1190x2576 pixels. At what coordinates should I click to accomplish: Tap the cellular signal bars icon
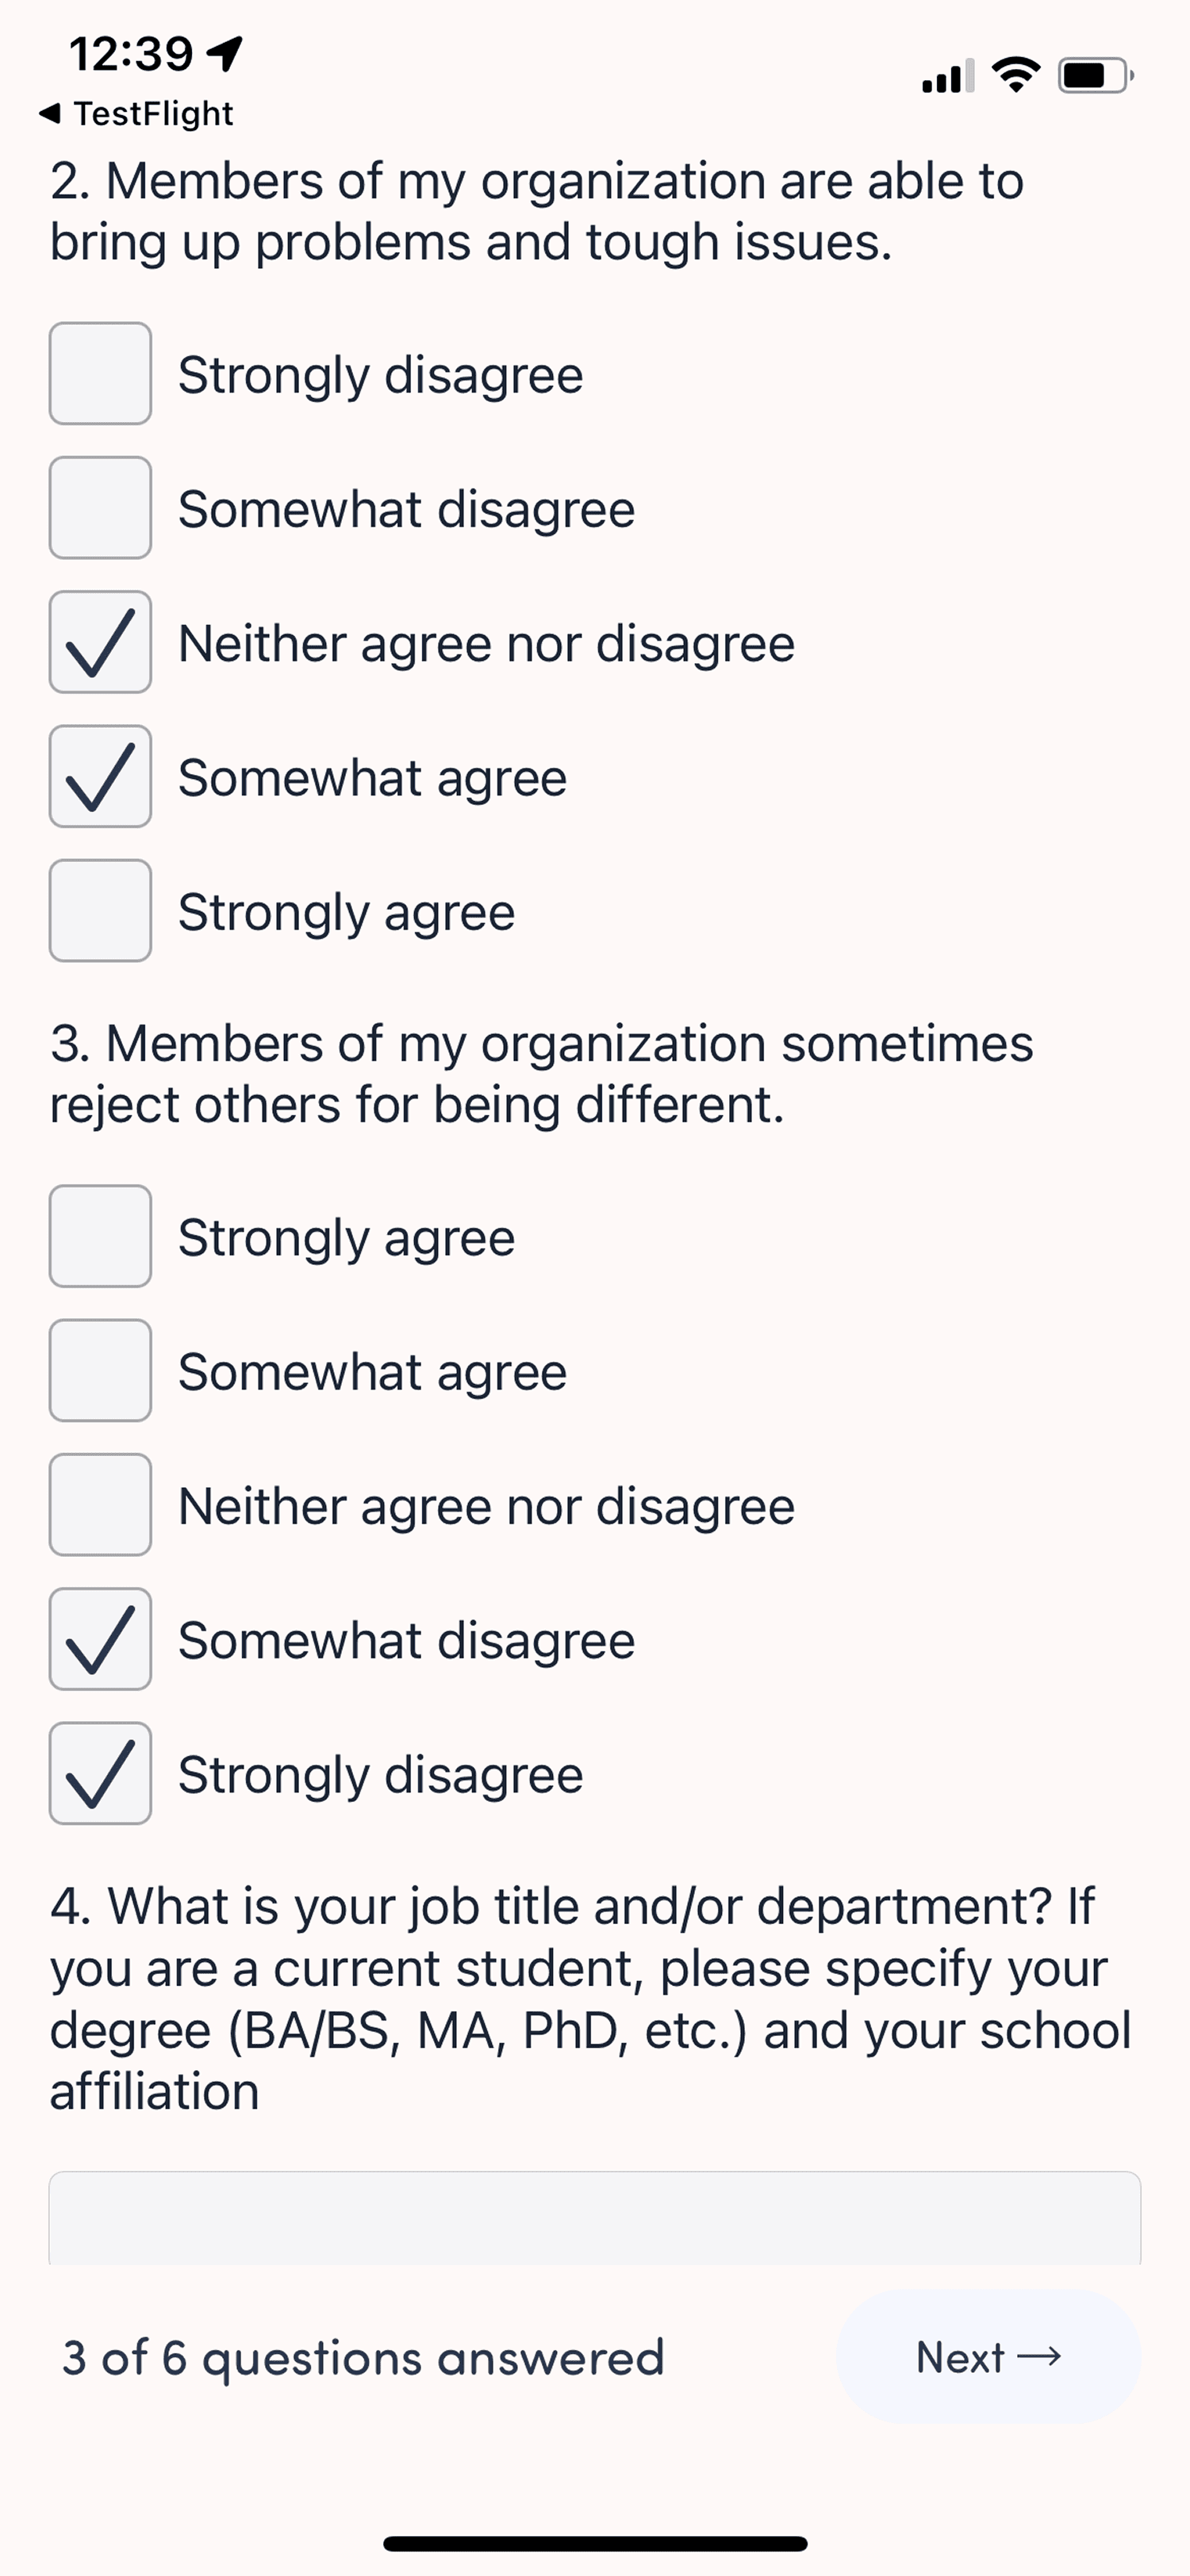947,77
